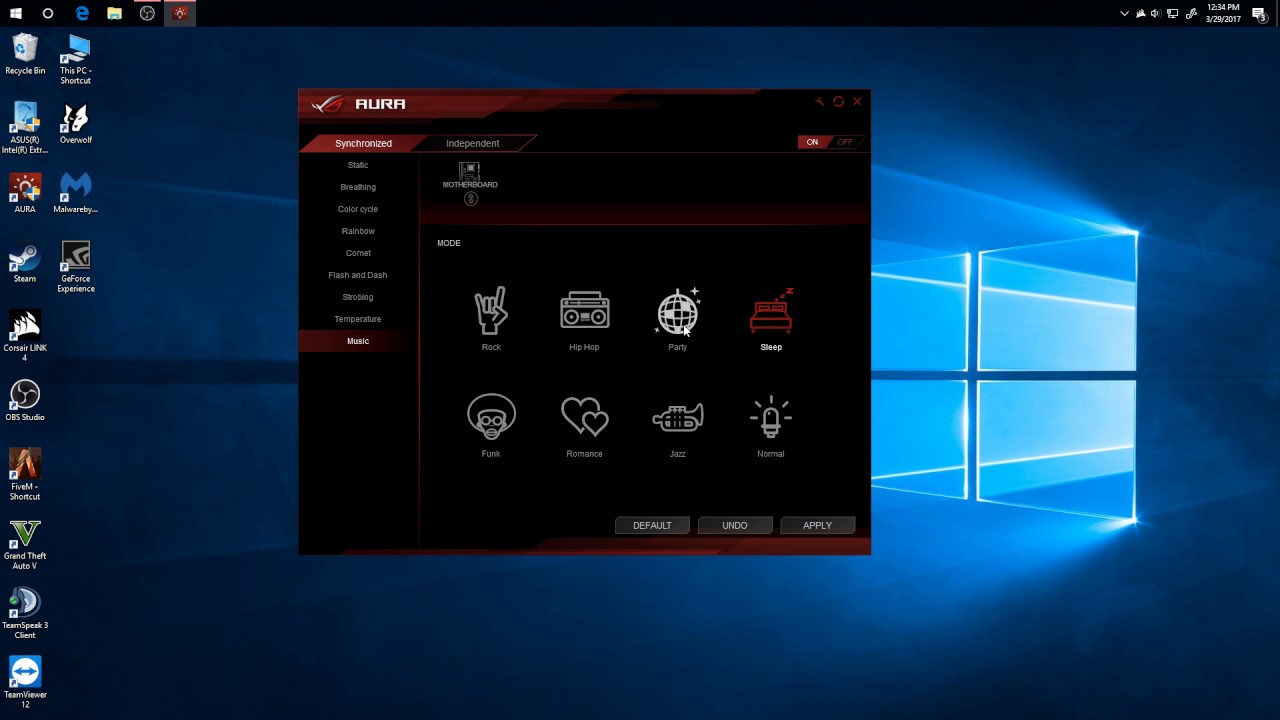
Task: Choose the Hip Hop boombox mode
Action: tap(584, 311)
